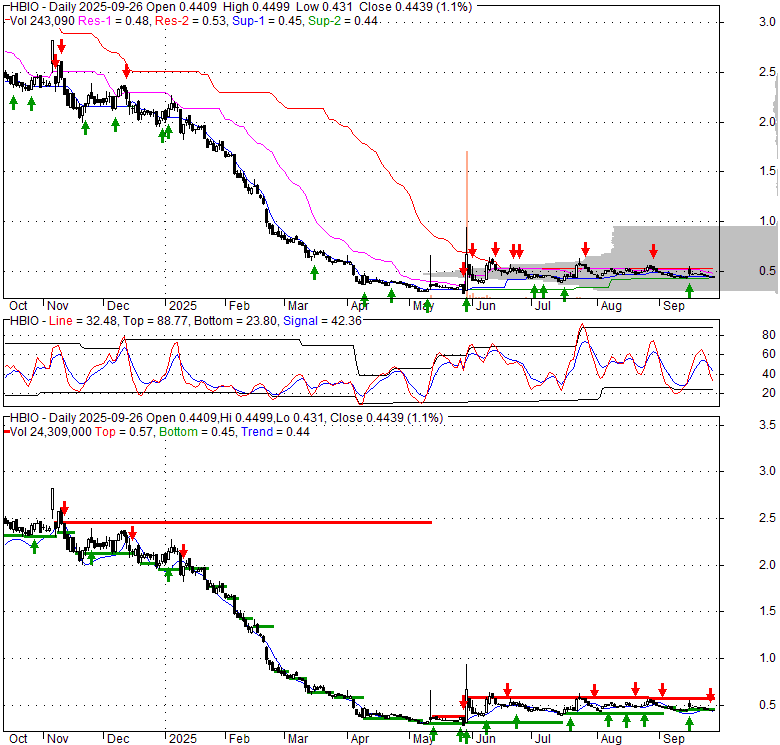Click the HBIO - Line = 32.48 oscillator label

[63, 321]
